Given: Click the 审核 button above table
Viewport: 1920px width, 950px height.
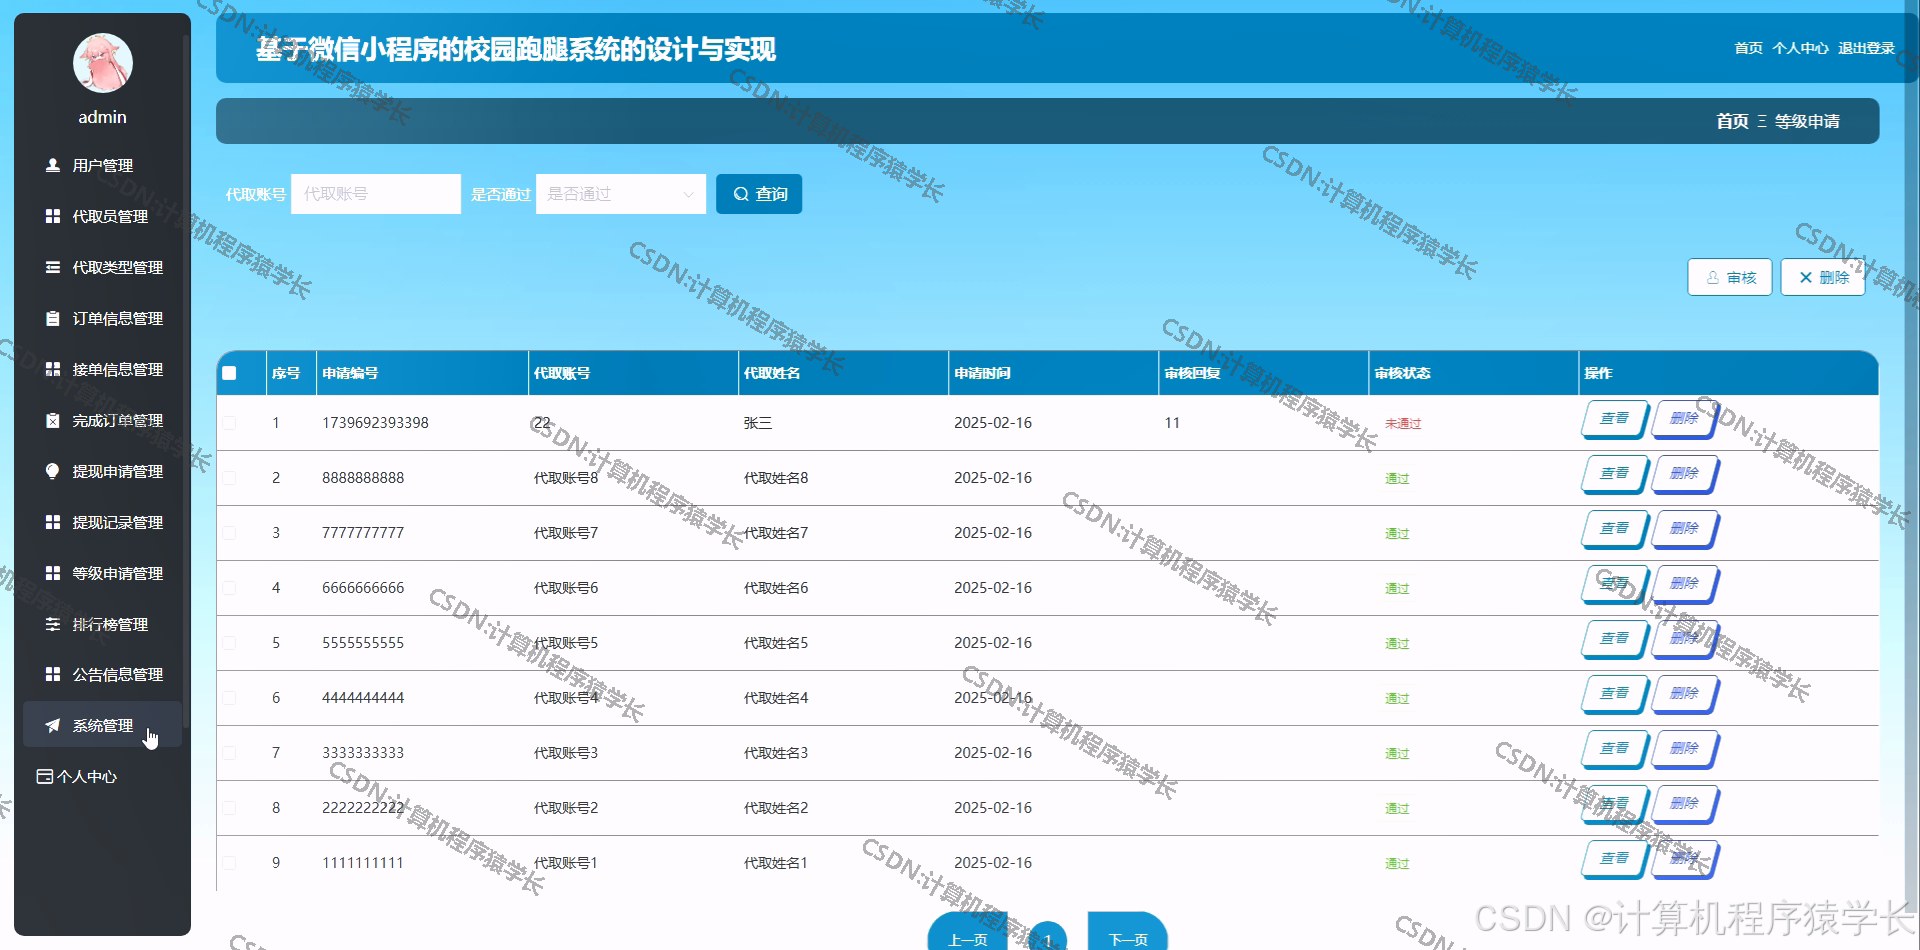Looking at the screenshot, I should (1730, 277).
